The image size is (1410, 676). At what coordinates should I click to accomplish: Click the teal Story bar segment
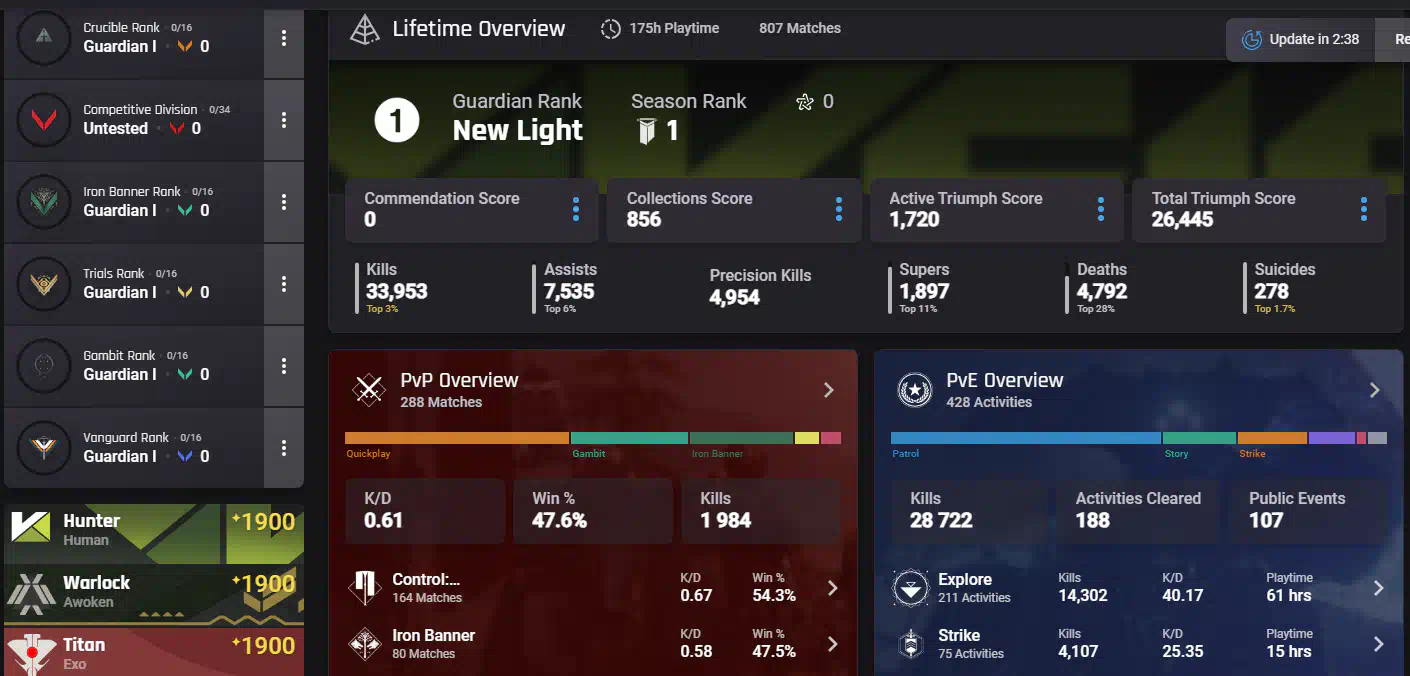pyautogui.click(x=1200, y=438)
